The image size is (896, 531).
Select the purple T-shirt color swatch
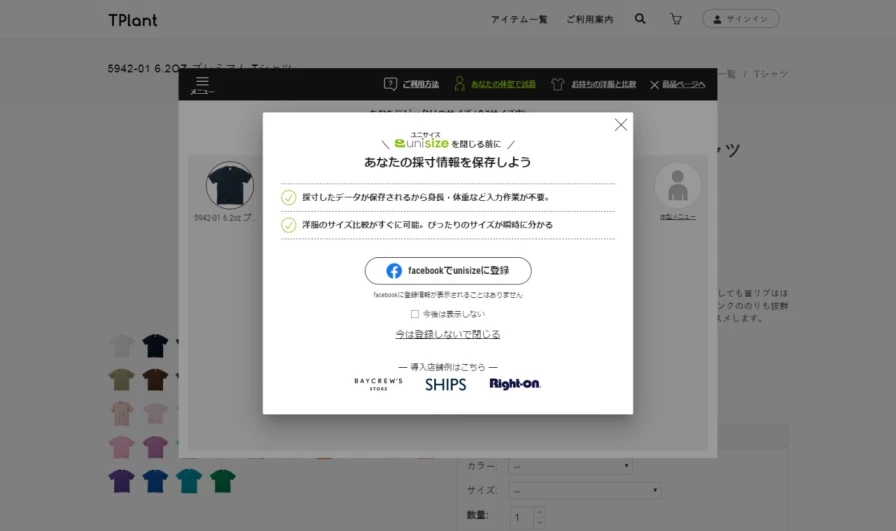(121, 481)
